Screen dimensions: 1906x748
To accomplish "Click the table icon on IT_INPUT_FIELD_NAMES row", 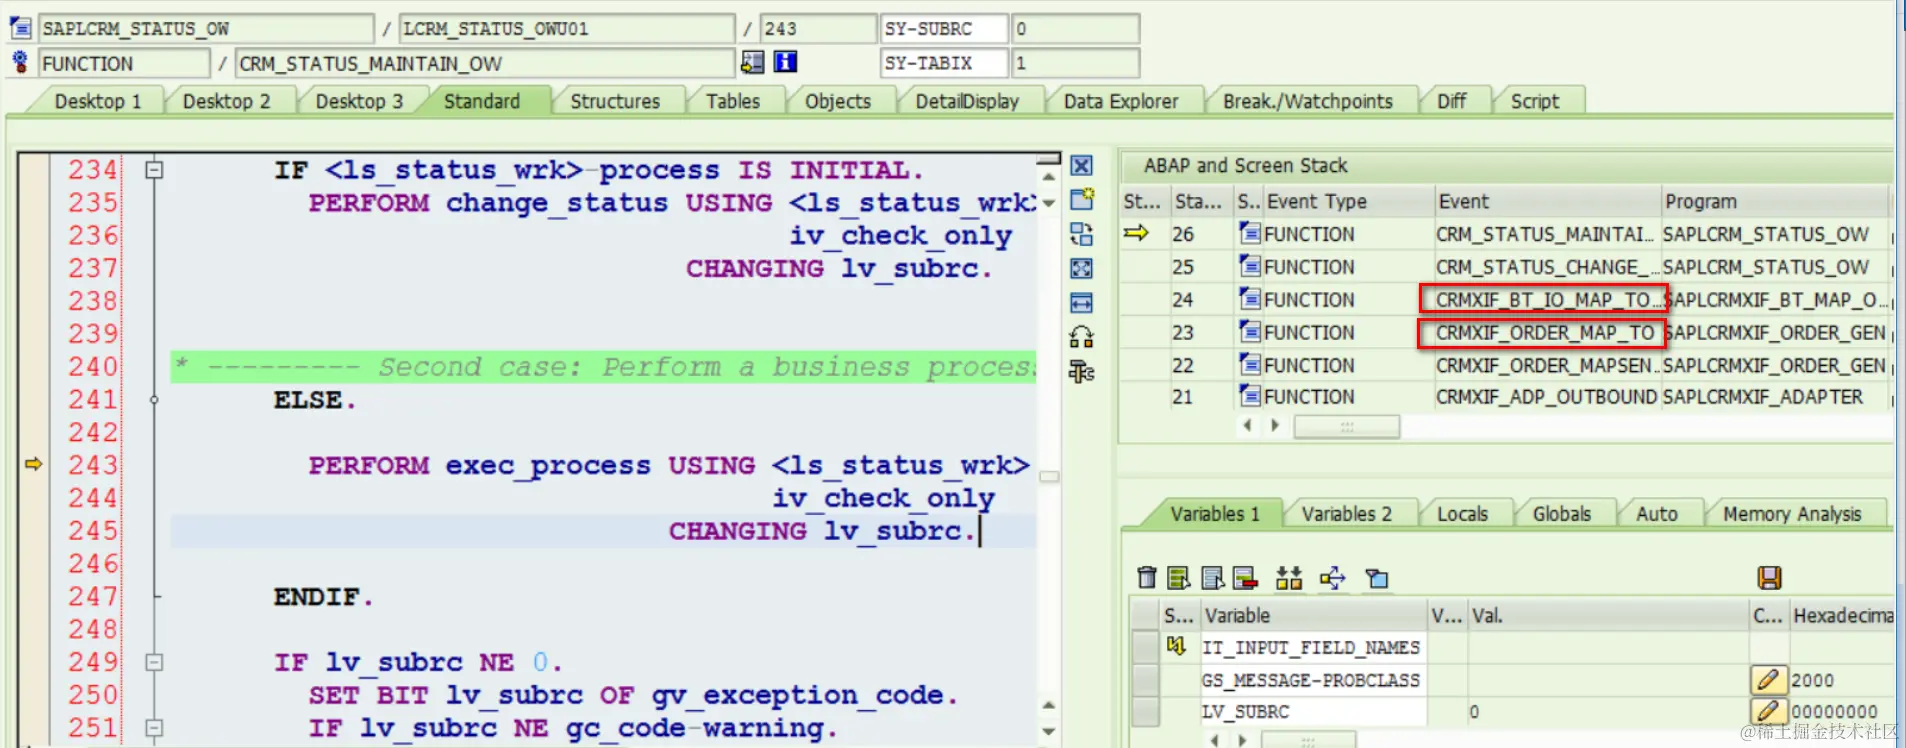I will click(x=1177, y=646).
